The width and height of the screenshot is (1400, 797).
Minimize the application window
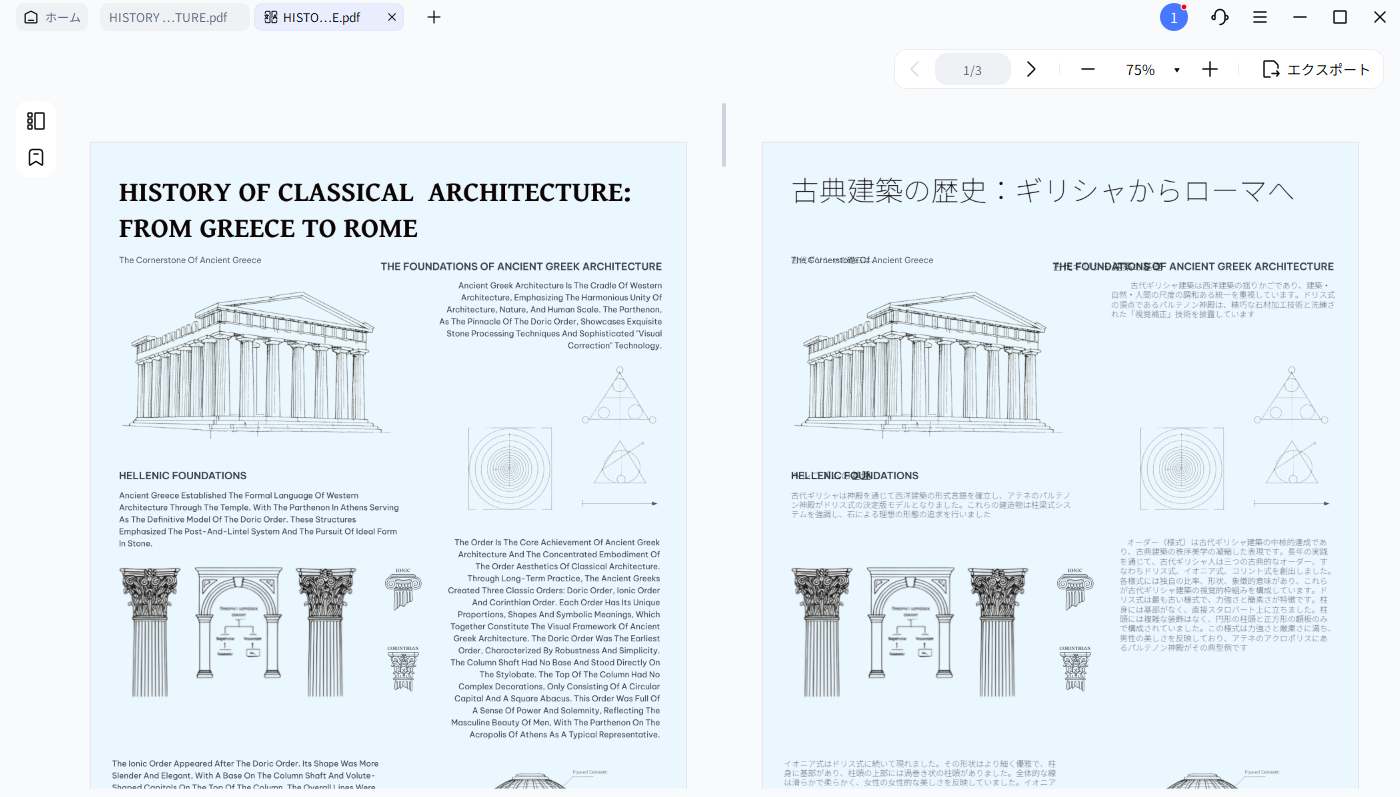click(x=1300, y=17)
